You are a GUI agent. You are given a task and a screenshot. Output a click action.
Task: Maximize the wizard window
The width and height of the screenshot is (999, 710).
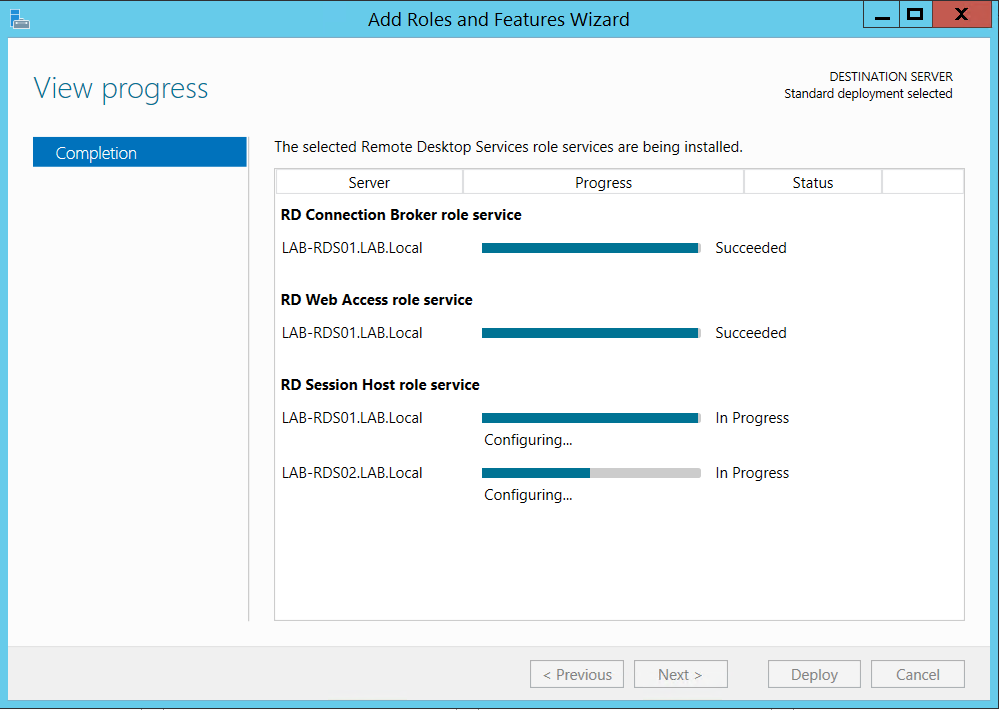pyautogui.click(x=913, y=15)
